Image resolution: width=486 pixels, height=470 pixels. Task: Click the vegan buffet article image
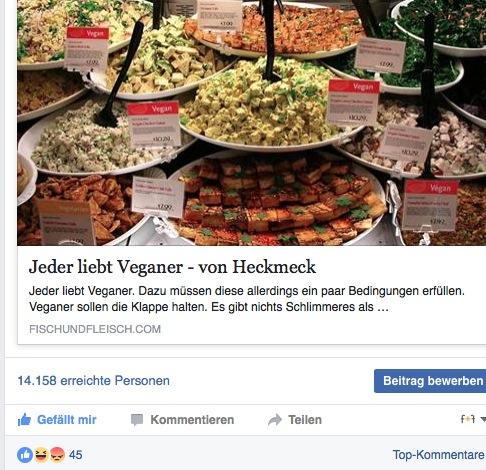[252, 123]
